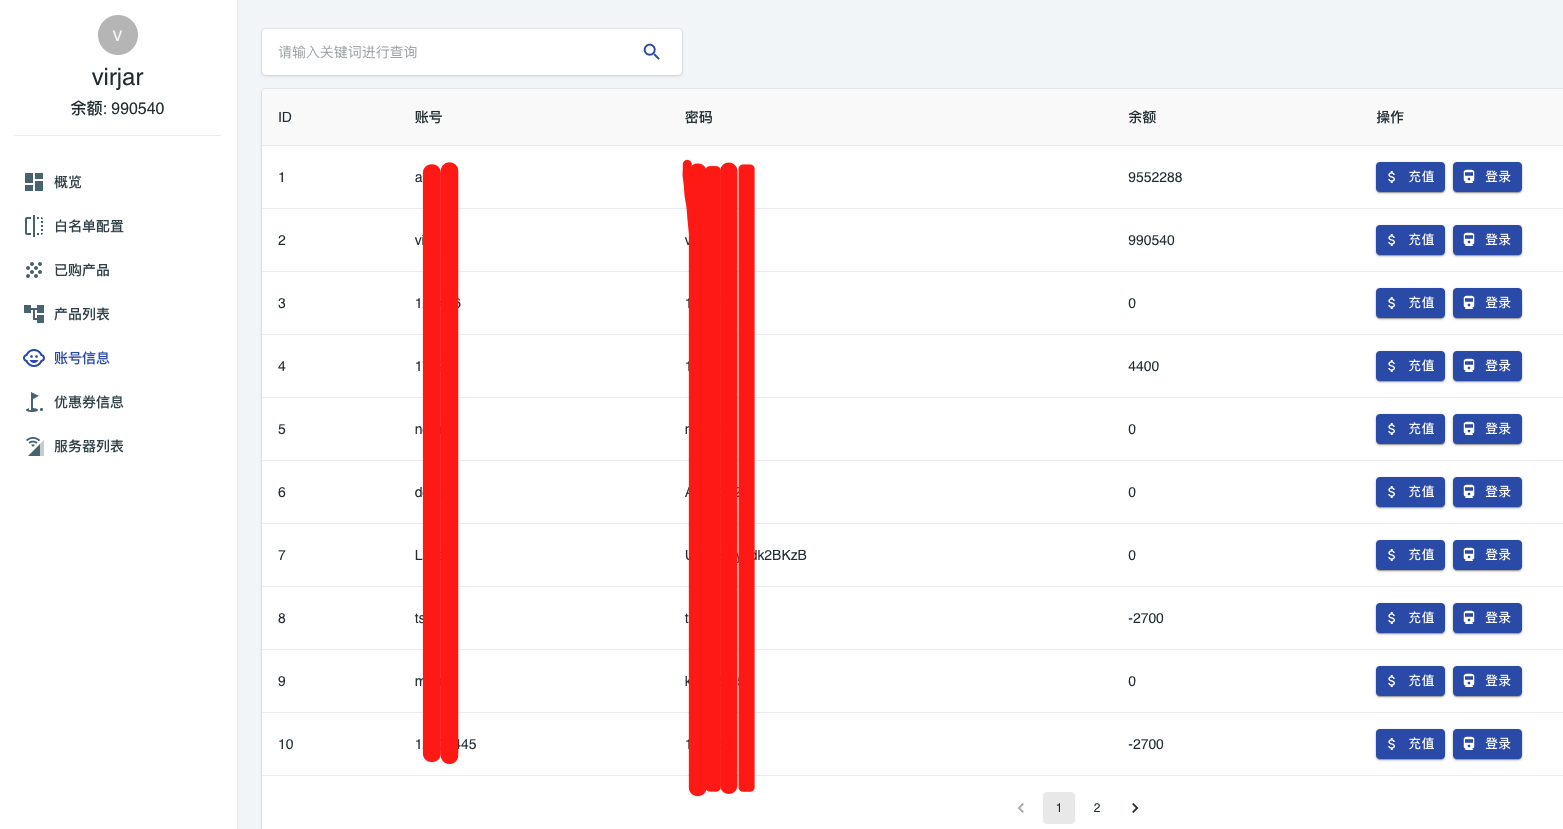Click the 优惠券信息 flag icon
Screen dimensions: 1563x829
coord(34,402)
